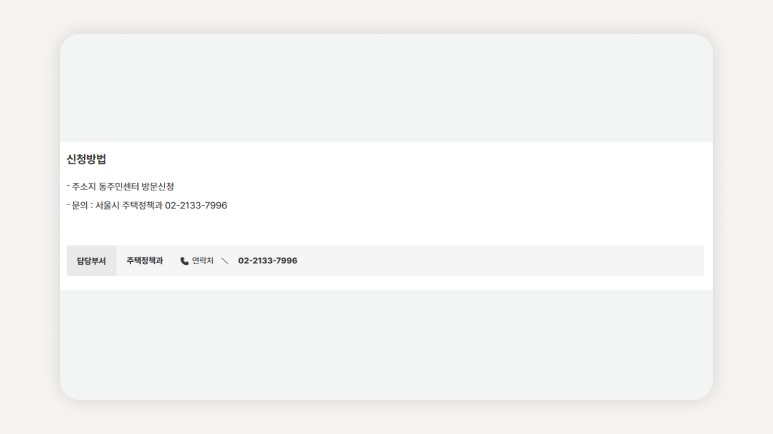Screen dimensions: 773x434
Task: Click the 연락처 label in contact bar
Action: click(203, 260)
